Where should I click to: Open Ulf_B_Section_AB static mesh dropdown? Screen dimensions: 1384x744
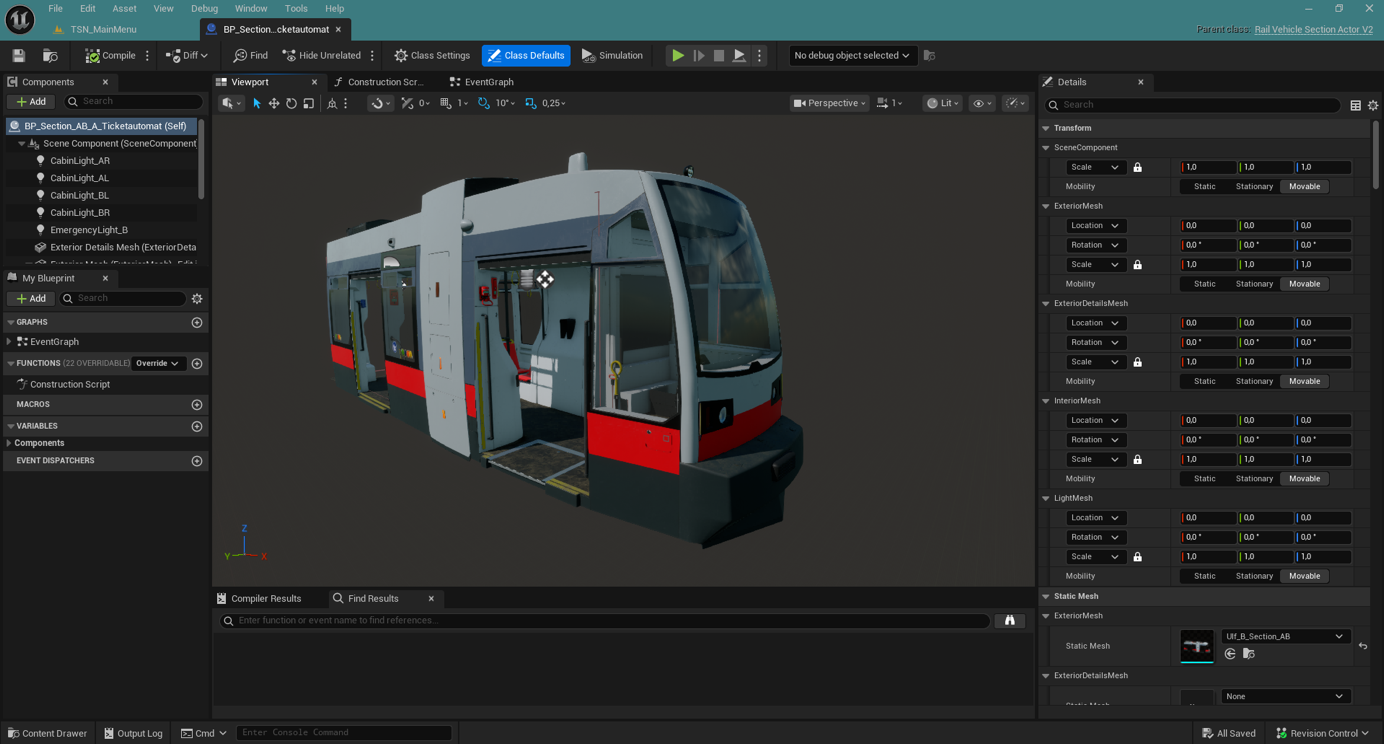point(1285,636)
